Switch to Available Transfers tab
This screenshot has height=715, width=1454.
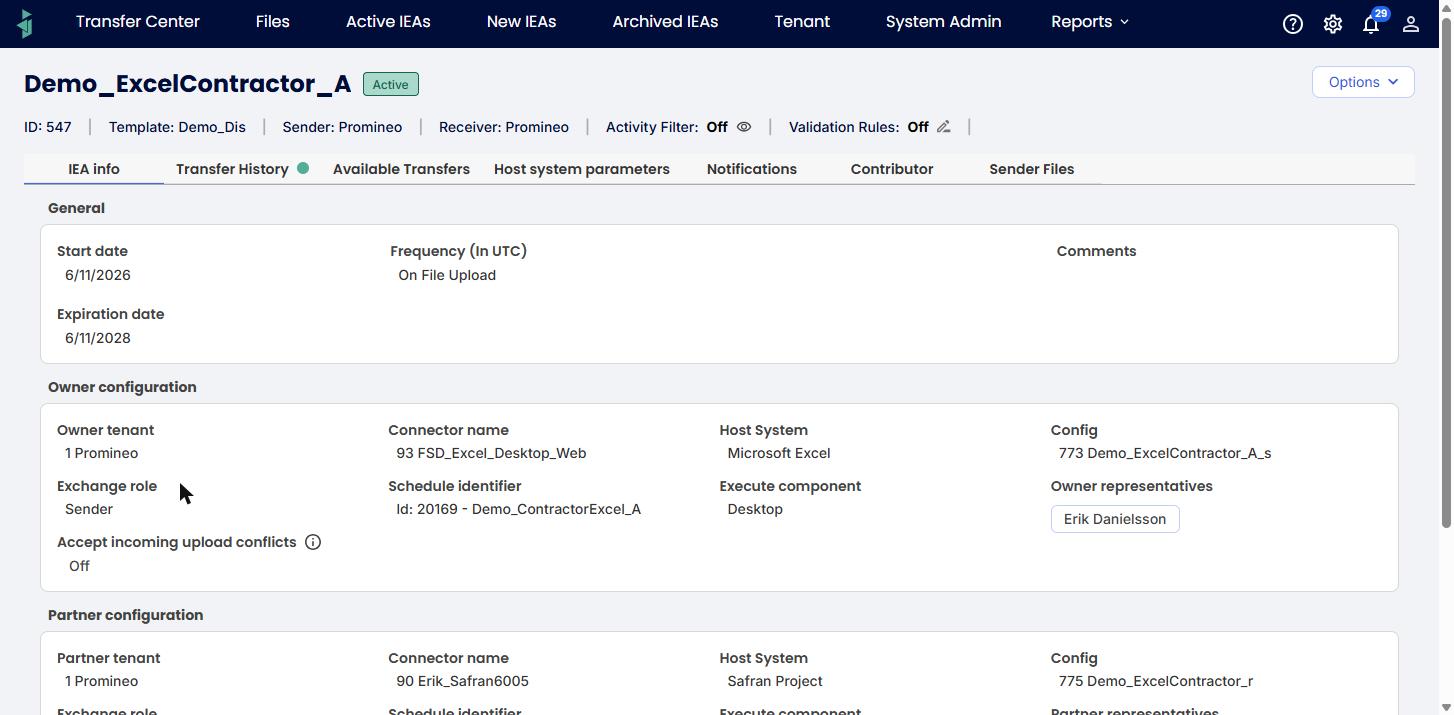pos(401,169)
